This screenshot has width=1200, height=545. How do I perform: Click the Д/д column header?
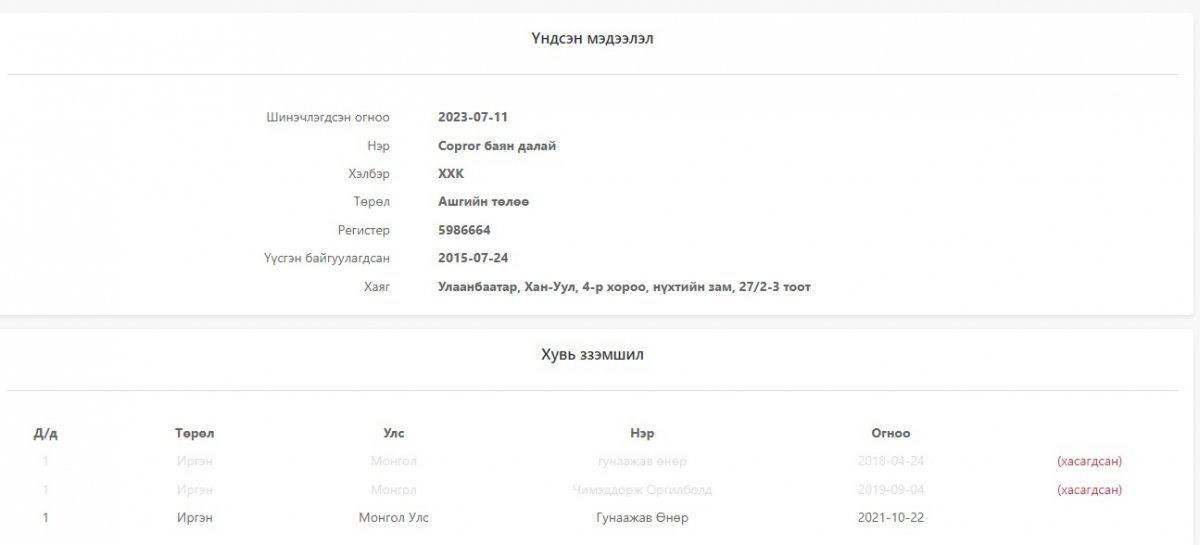(46, 434)
